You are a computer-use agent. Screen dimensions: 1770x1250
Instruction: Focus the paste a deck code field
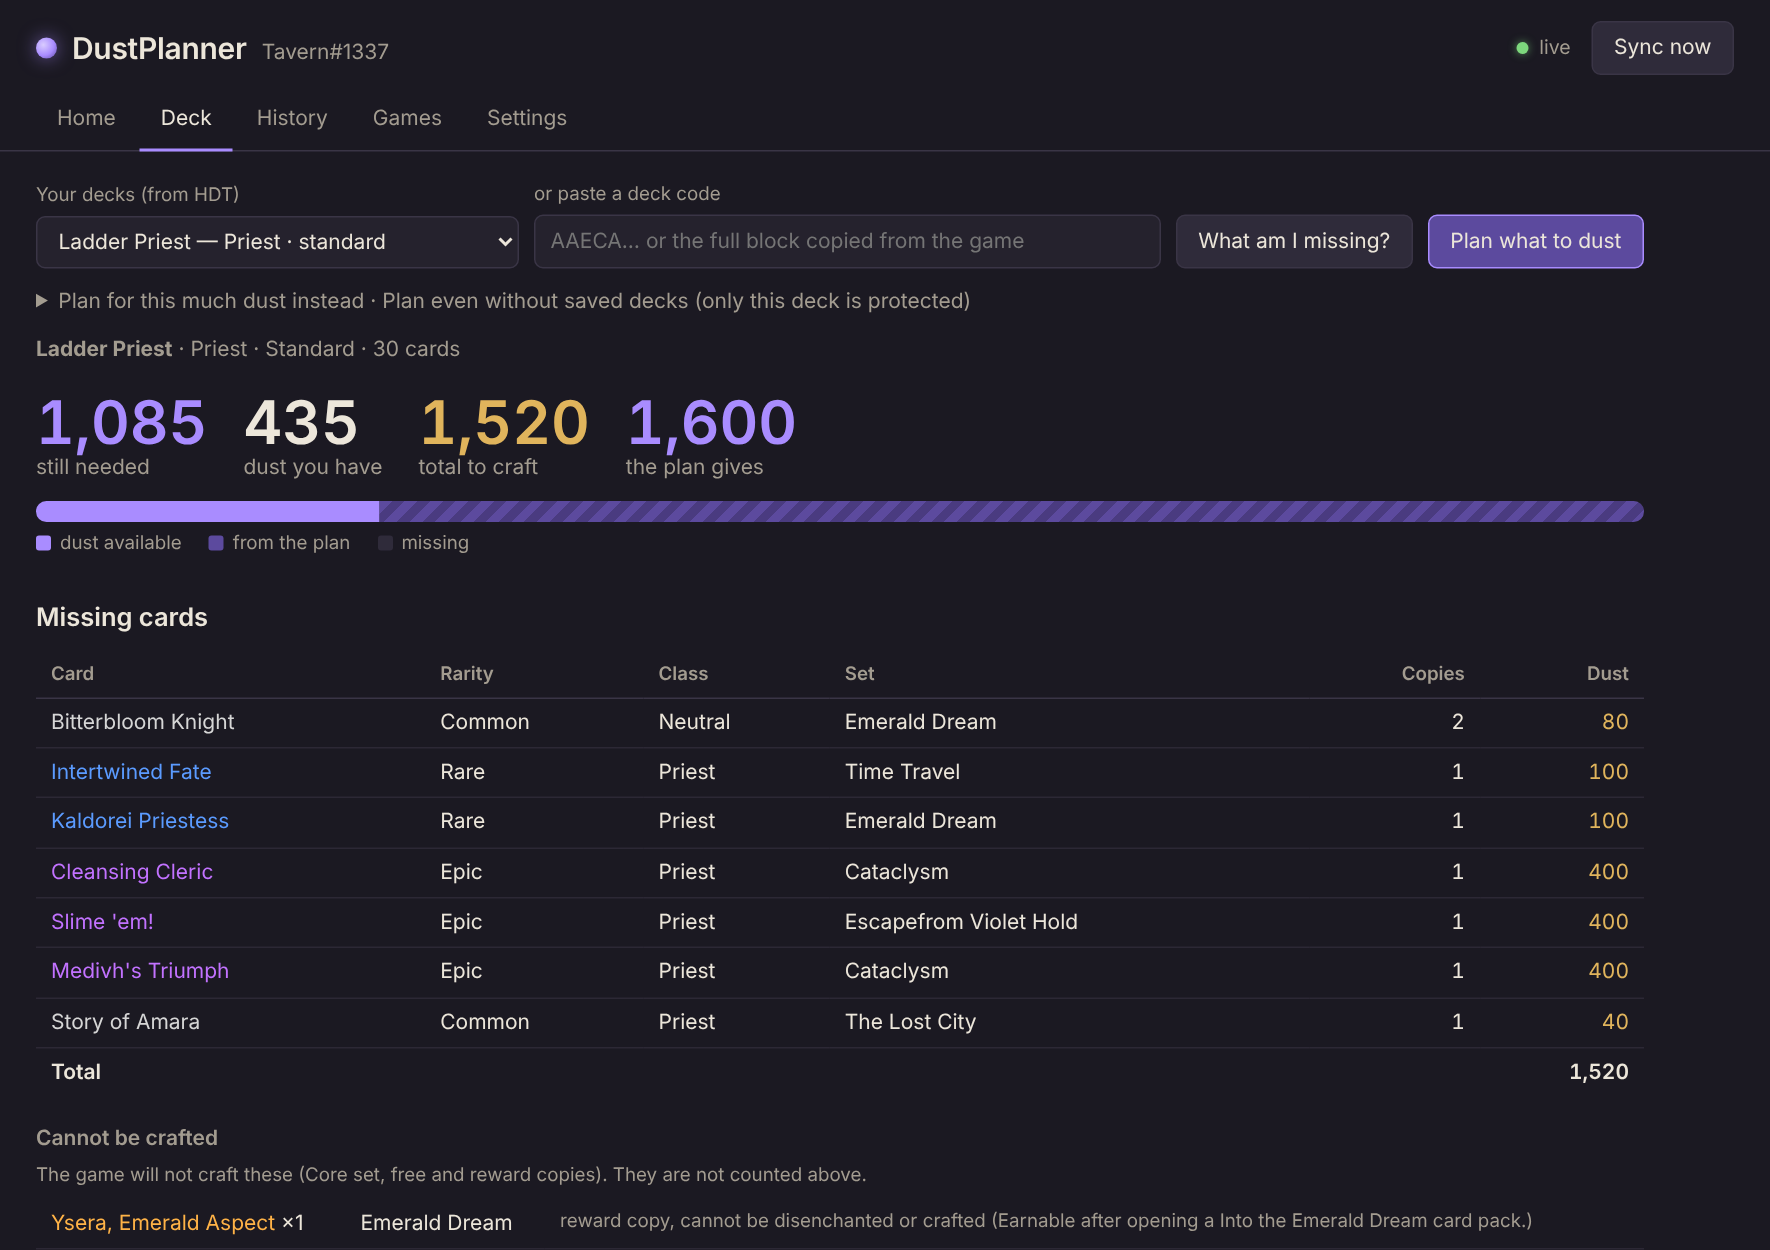pos(847,241)
